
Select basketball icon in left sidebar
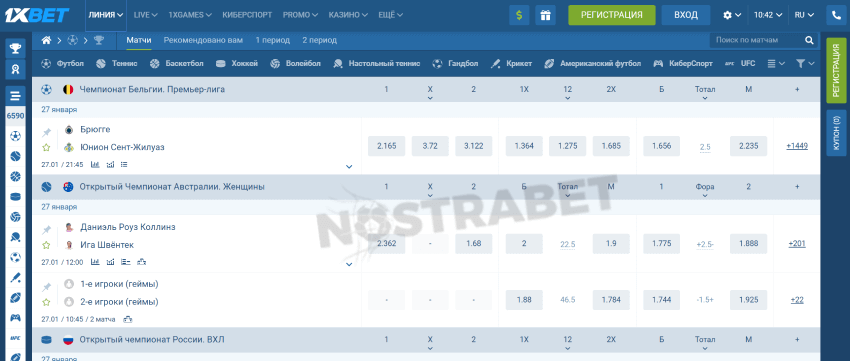coord(15,176)
